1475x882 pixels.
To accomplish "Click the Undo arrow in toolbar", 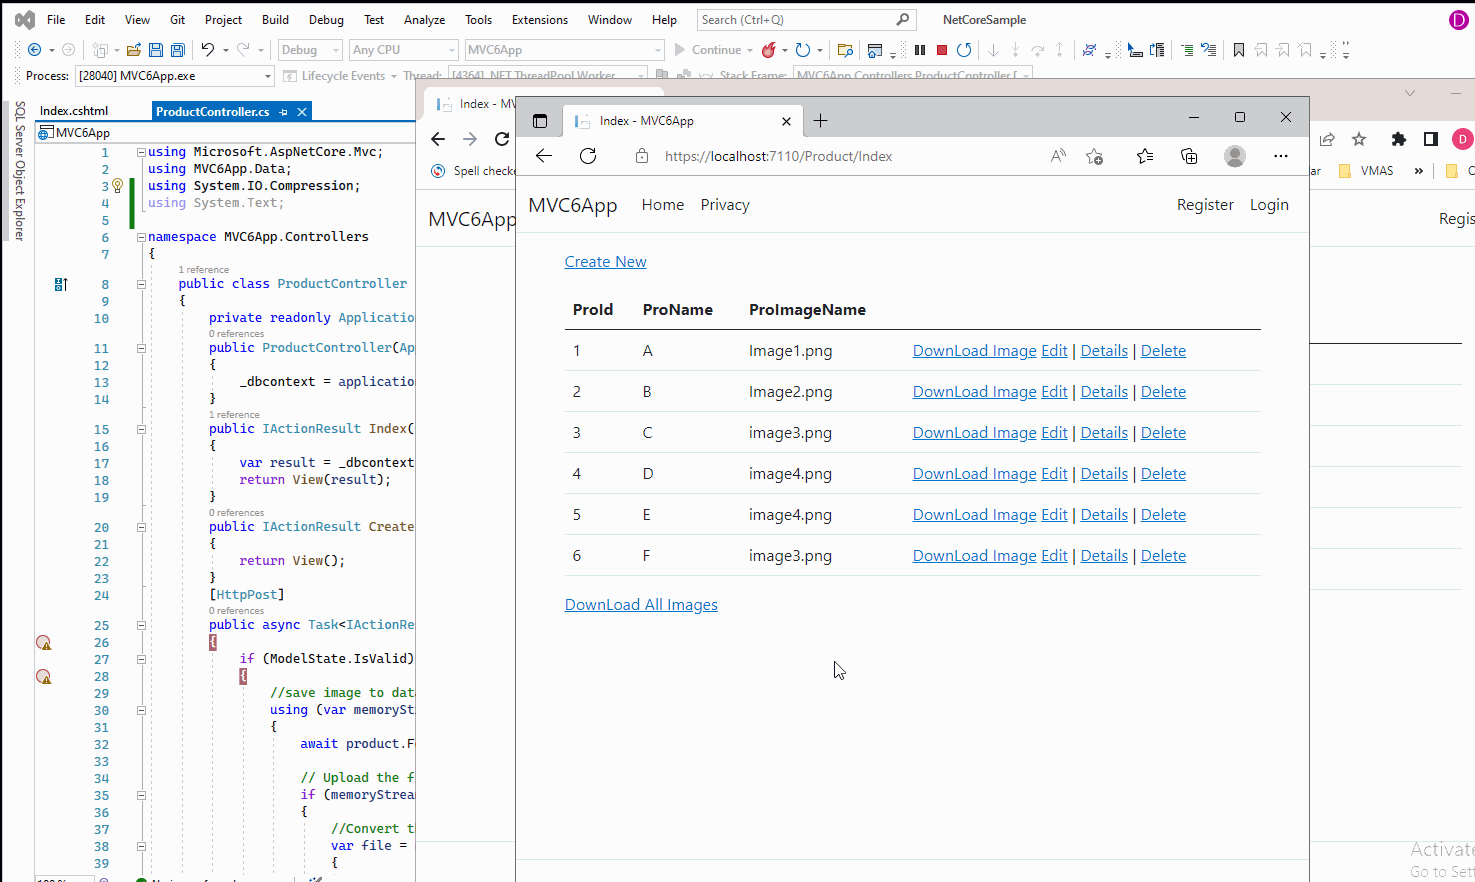I will [207, 50].
